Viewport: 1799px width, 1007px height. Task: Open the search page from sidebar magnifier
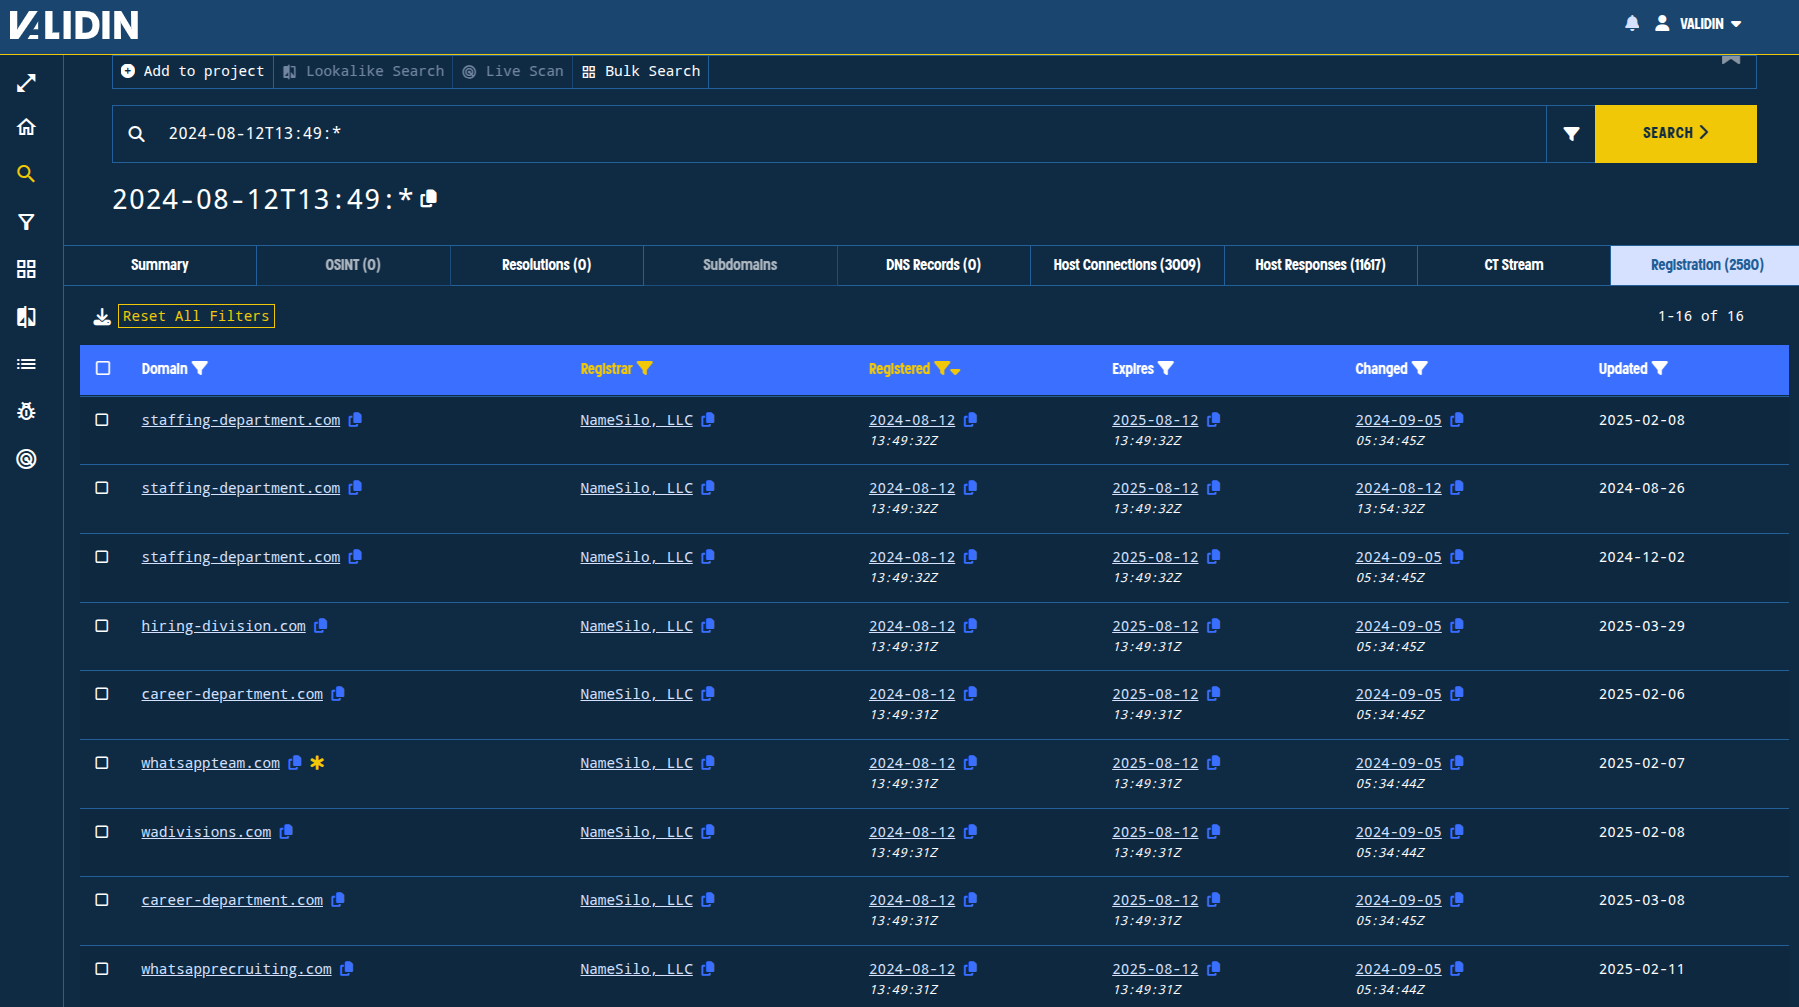(27, 174)
